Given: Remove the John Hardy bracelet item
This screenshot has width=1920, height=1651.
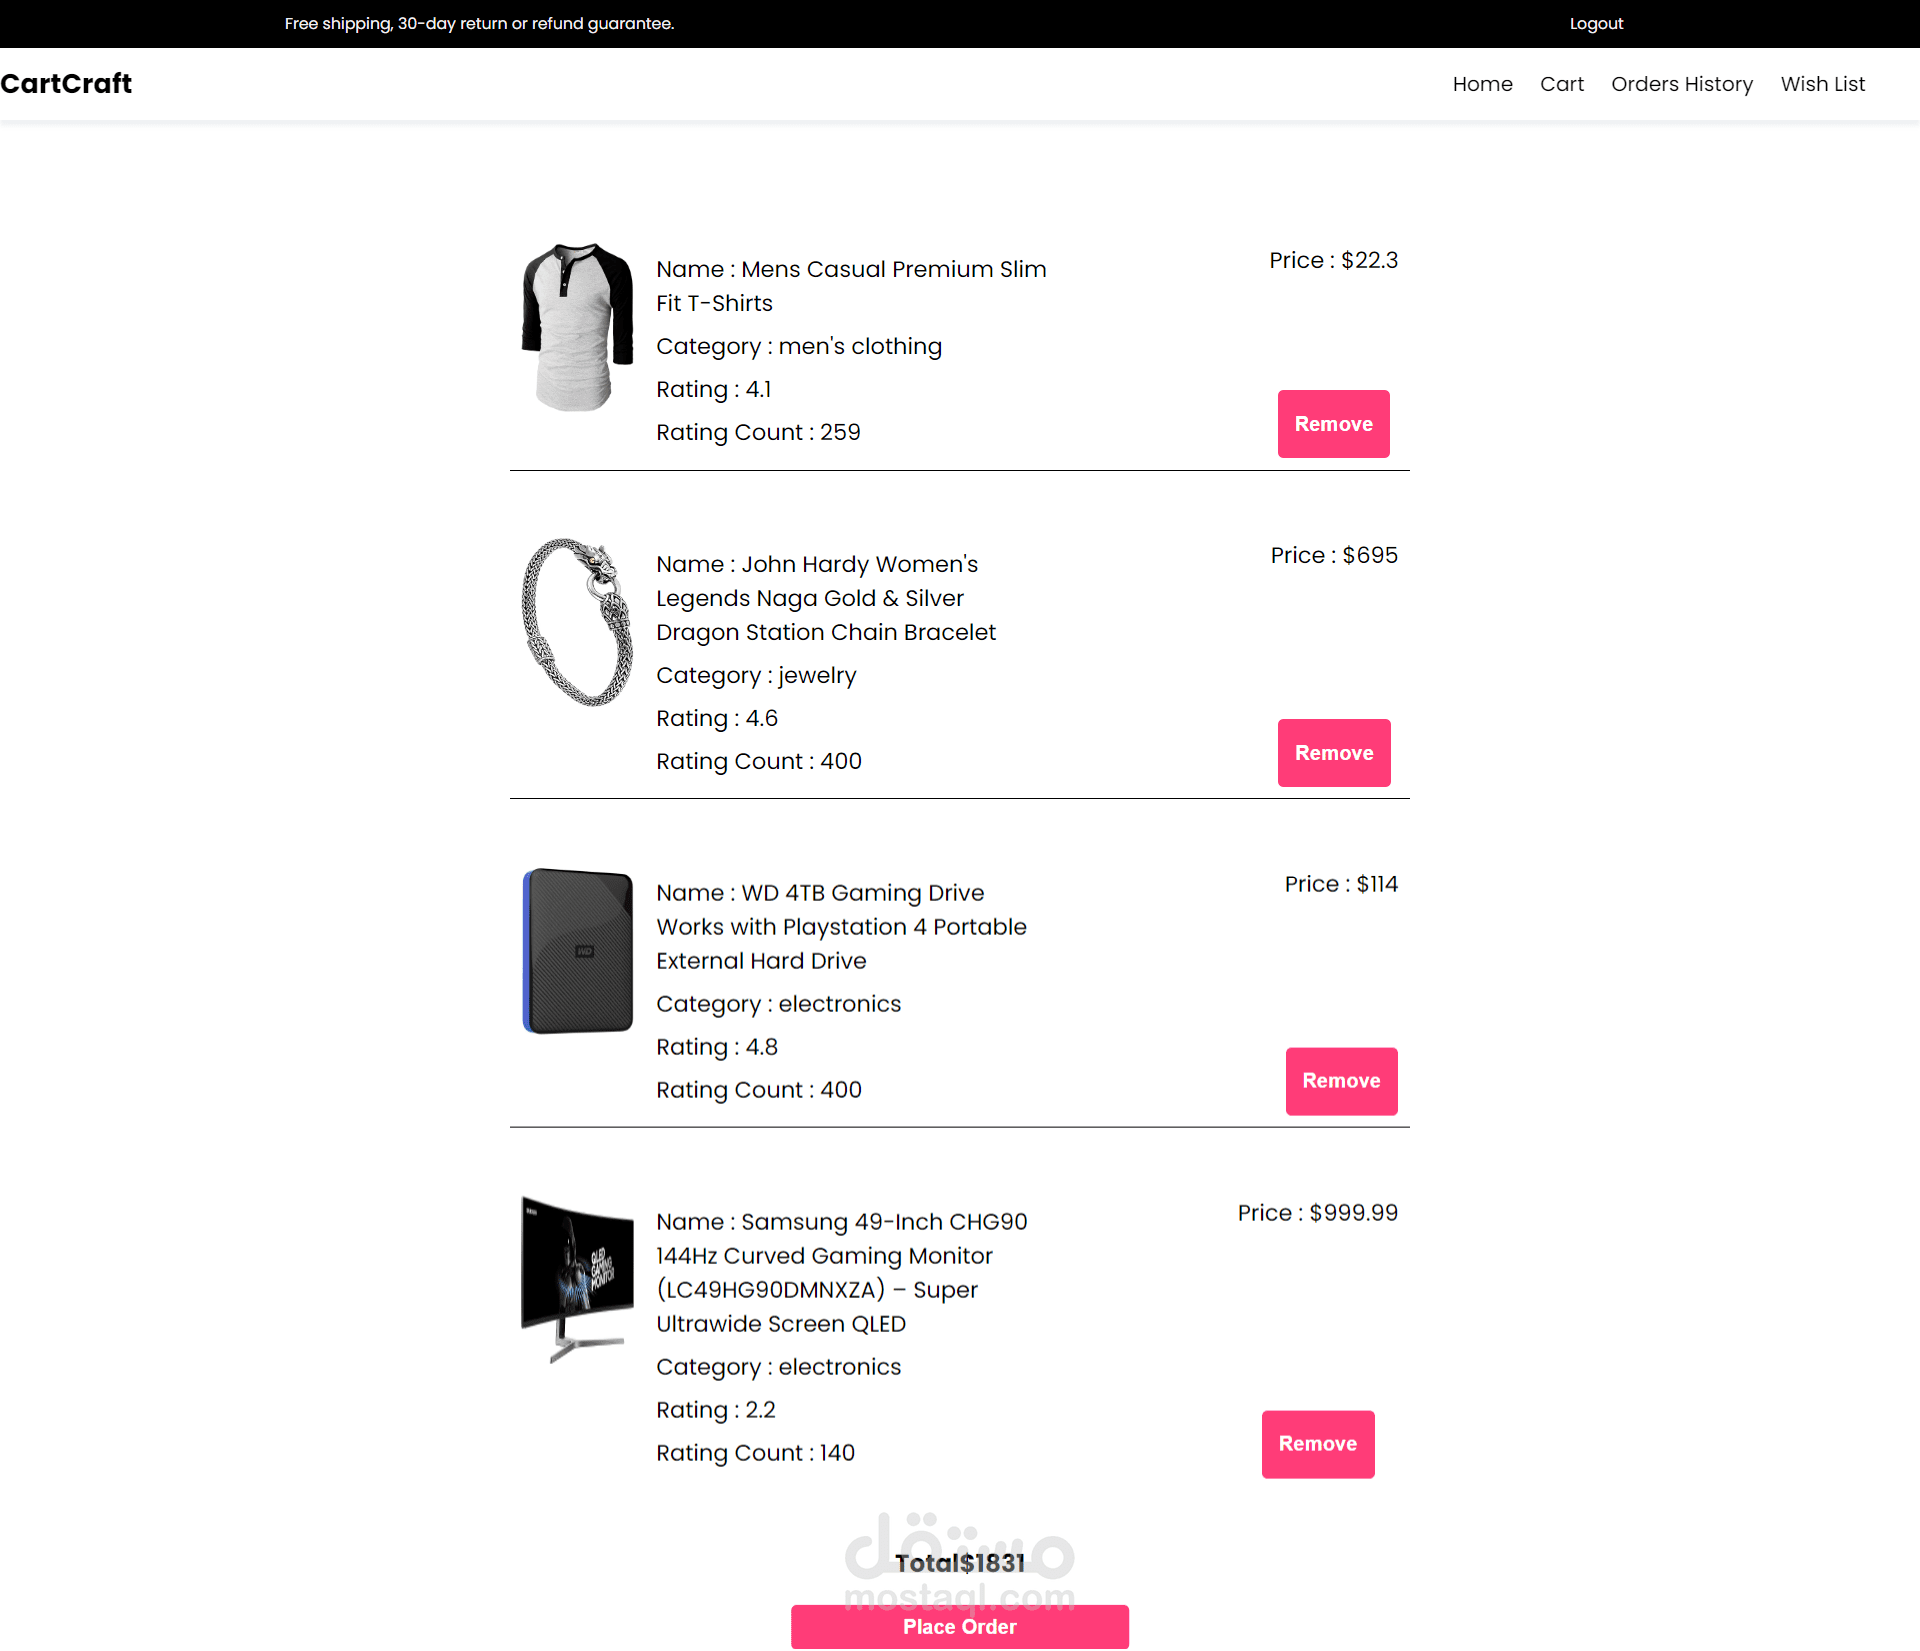Looking at the screenshot, I should point(1333,753).
